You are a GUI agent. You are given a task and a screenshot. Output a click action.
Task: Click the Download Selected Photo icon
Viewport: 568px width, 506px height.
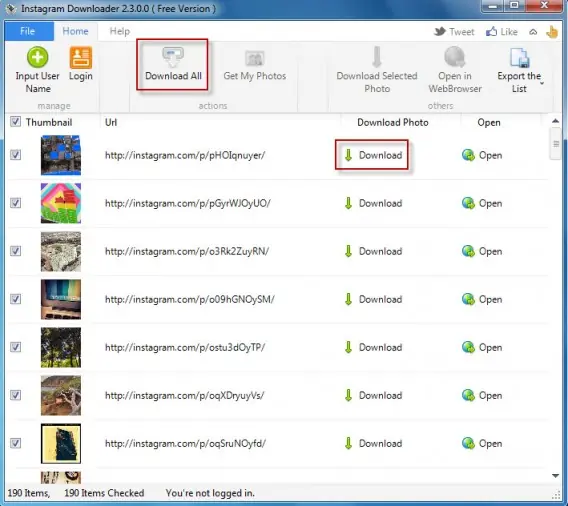pyautogui.click(x=377, y=57)
